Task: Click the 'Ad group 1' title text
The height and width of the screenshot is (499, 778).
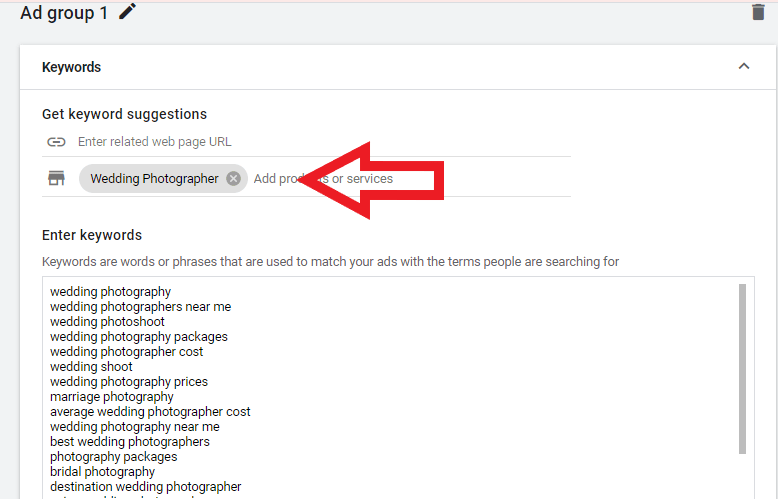Action: pos(64,13)
